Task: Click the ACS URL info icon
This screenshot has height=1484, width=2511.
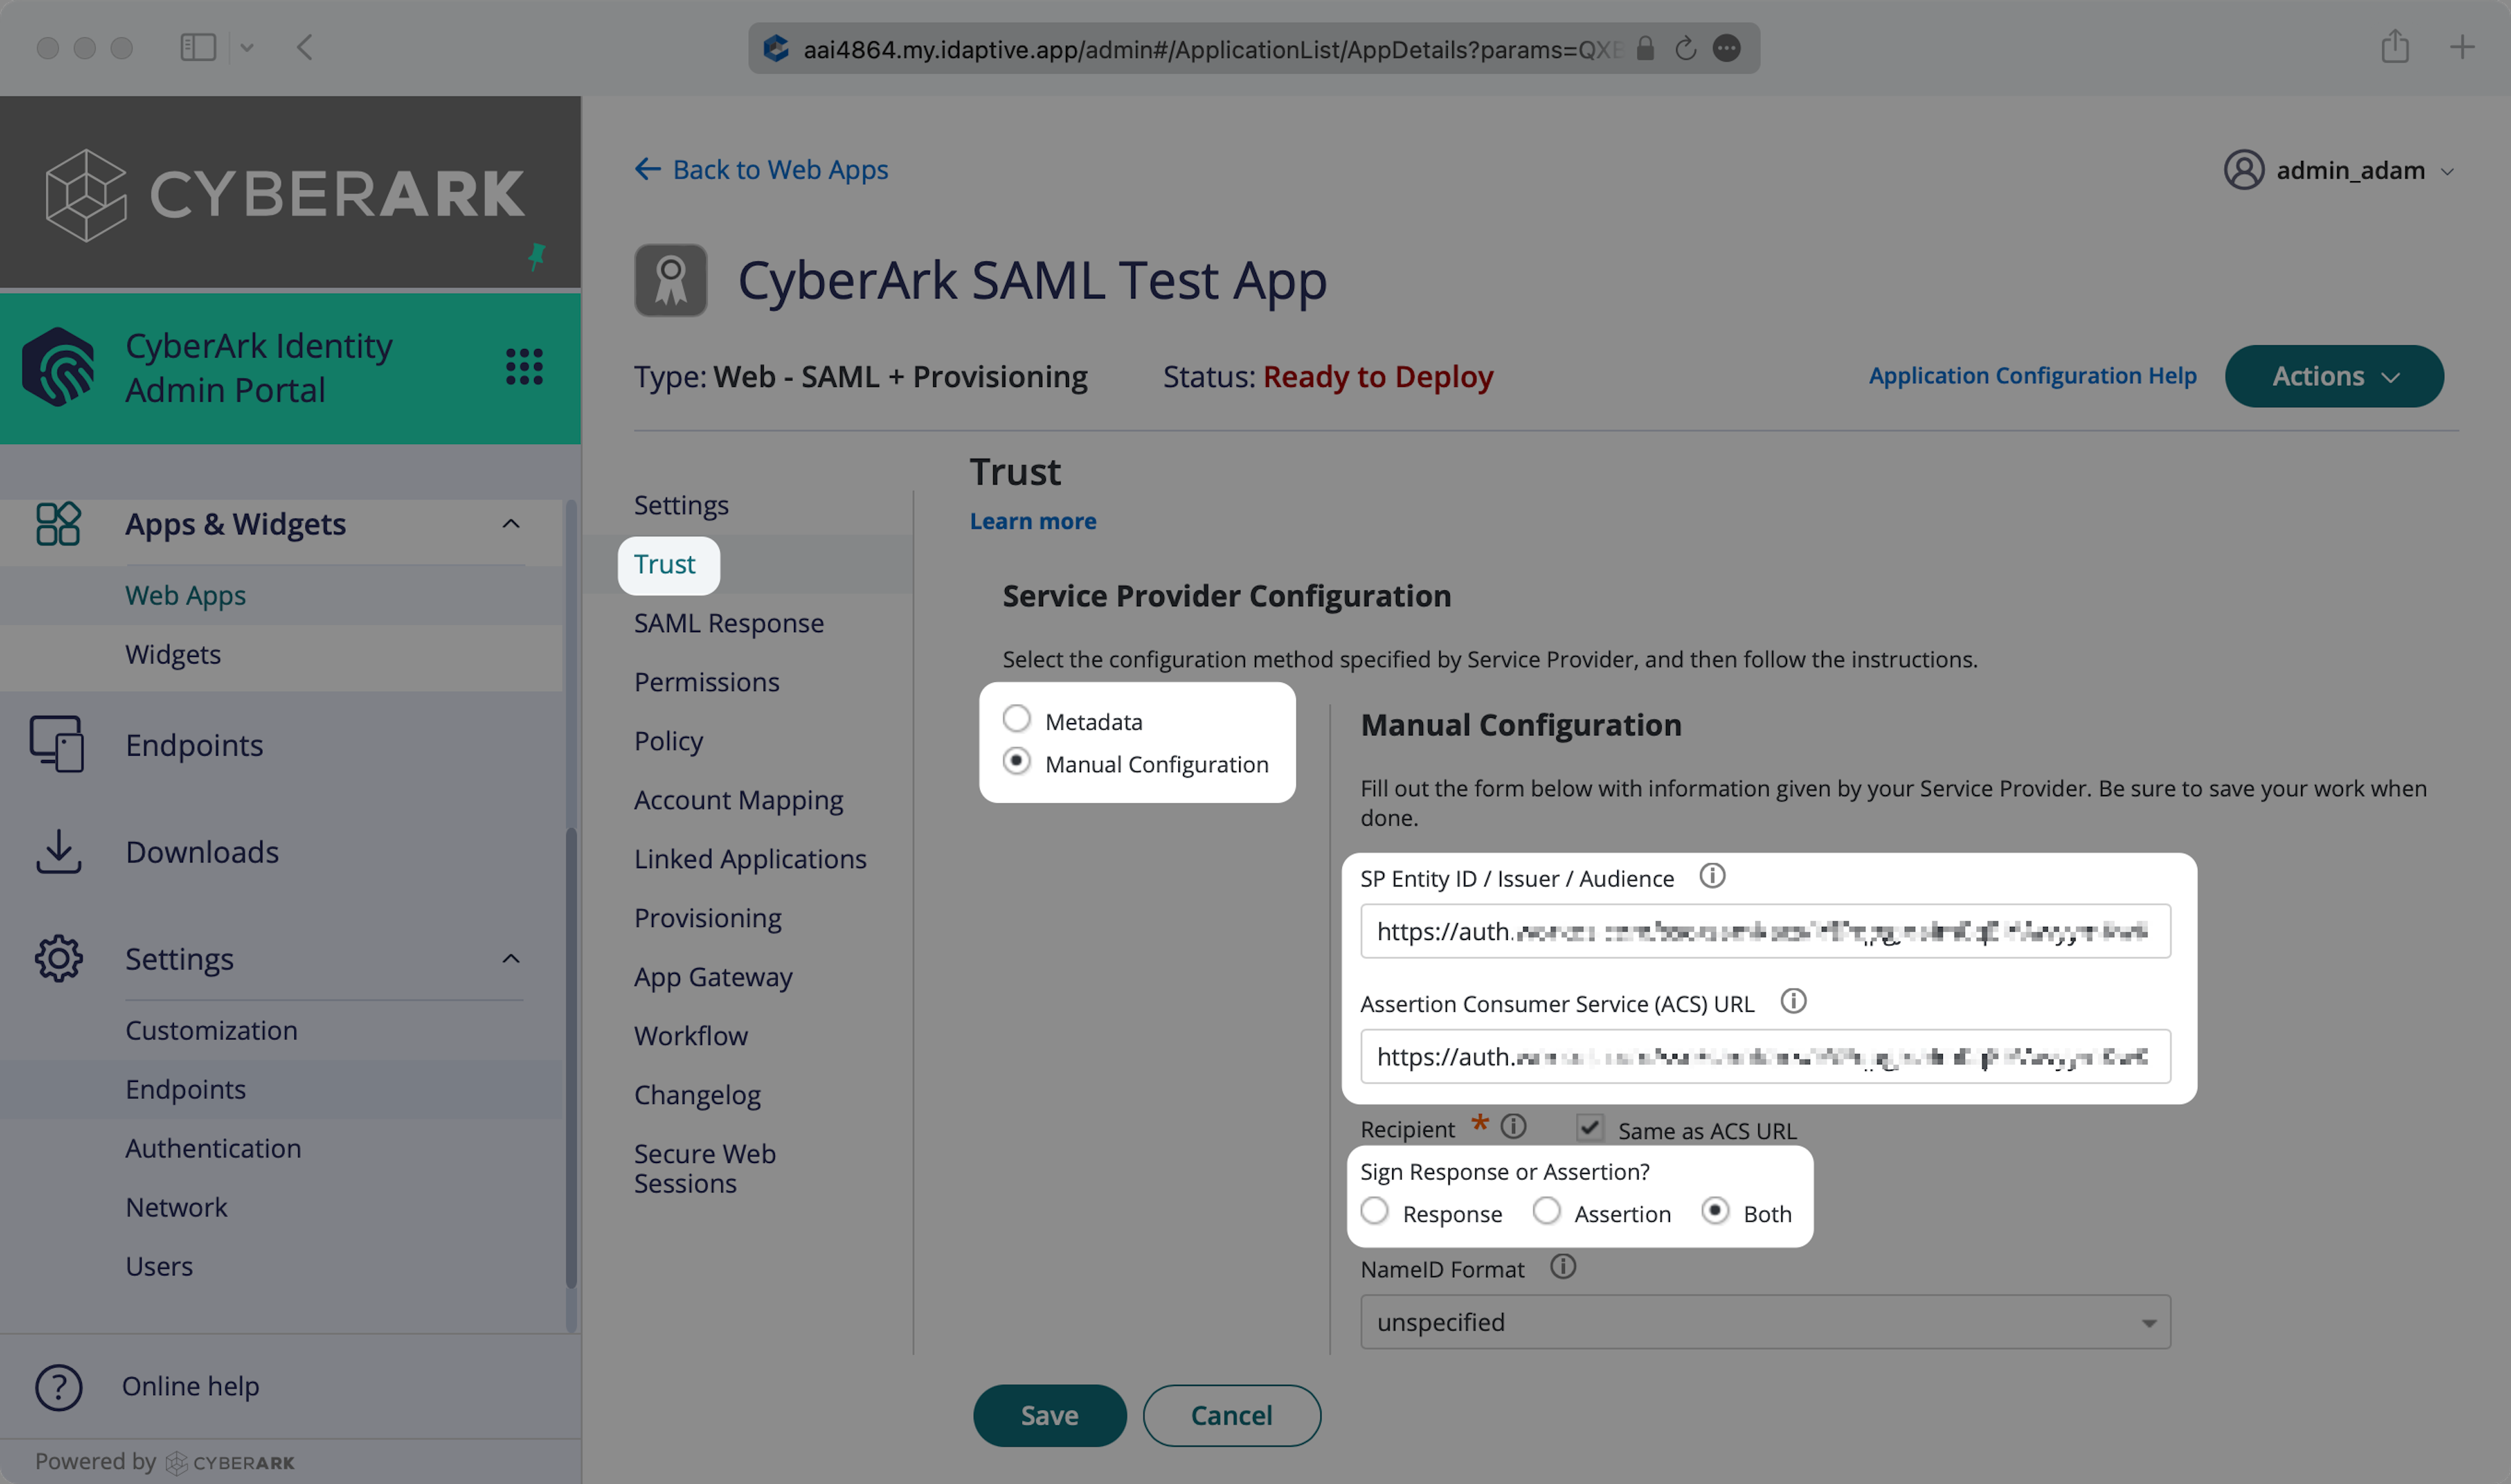Action: pyautogui.click(x=1793, y=1001)
